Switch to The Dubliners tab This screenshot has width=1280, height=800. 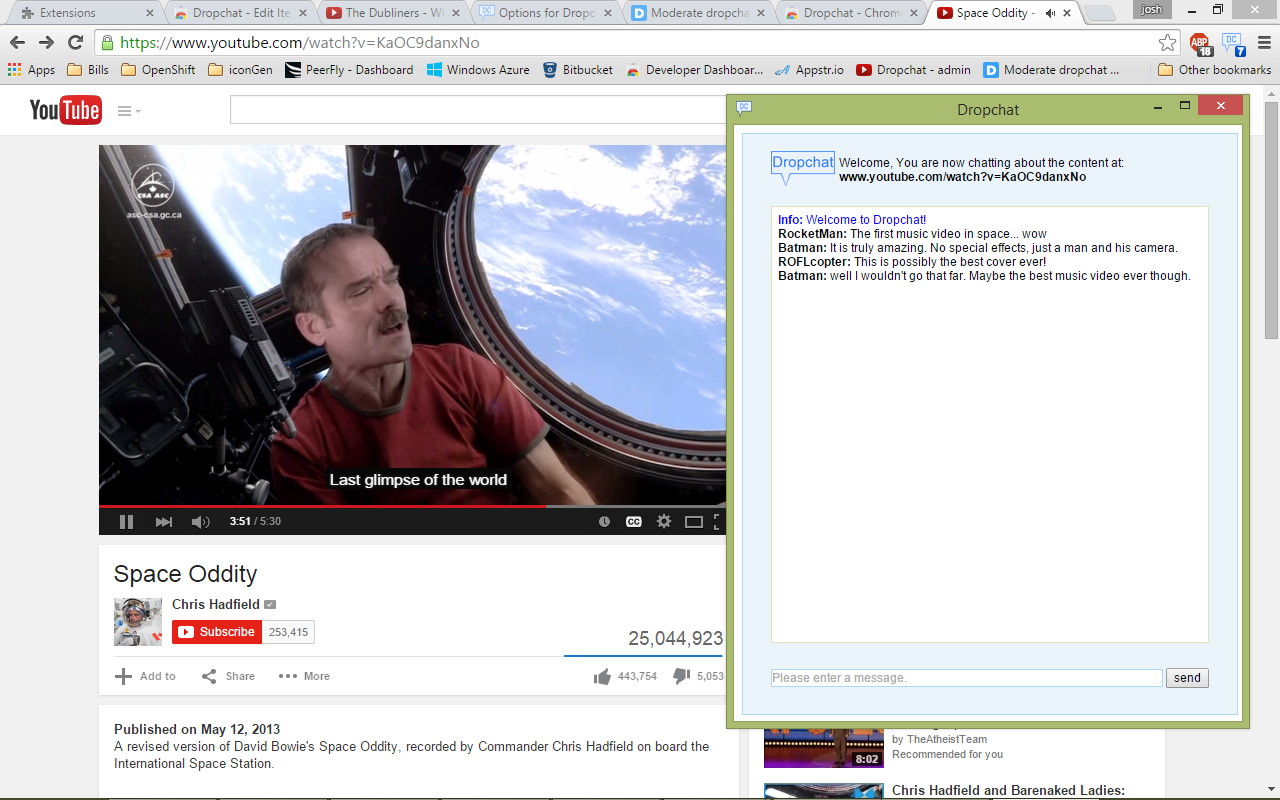click(395, 13)
